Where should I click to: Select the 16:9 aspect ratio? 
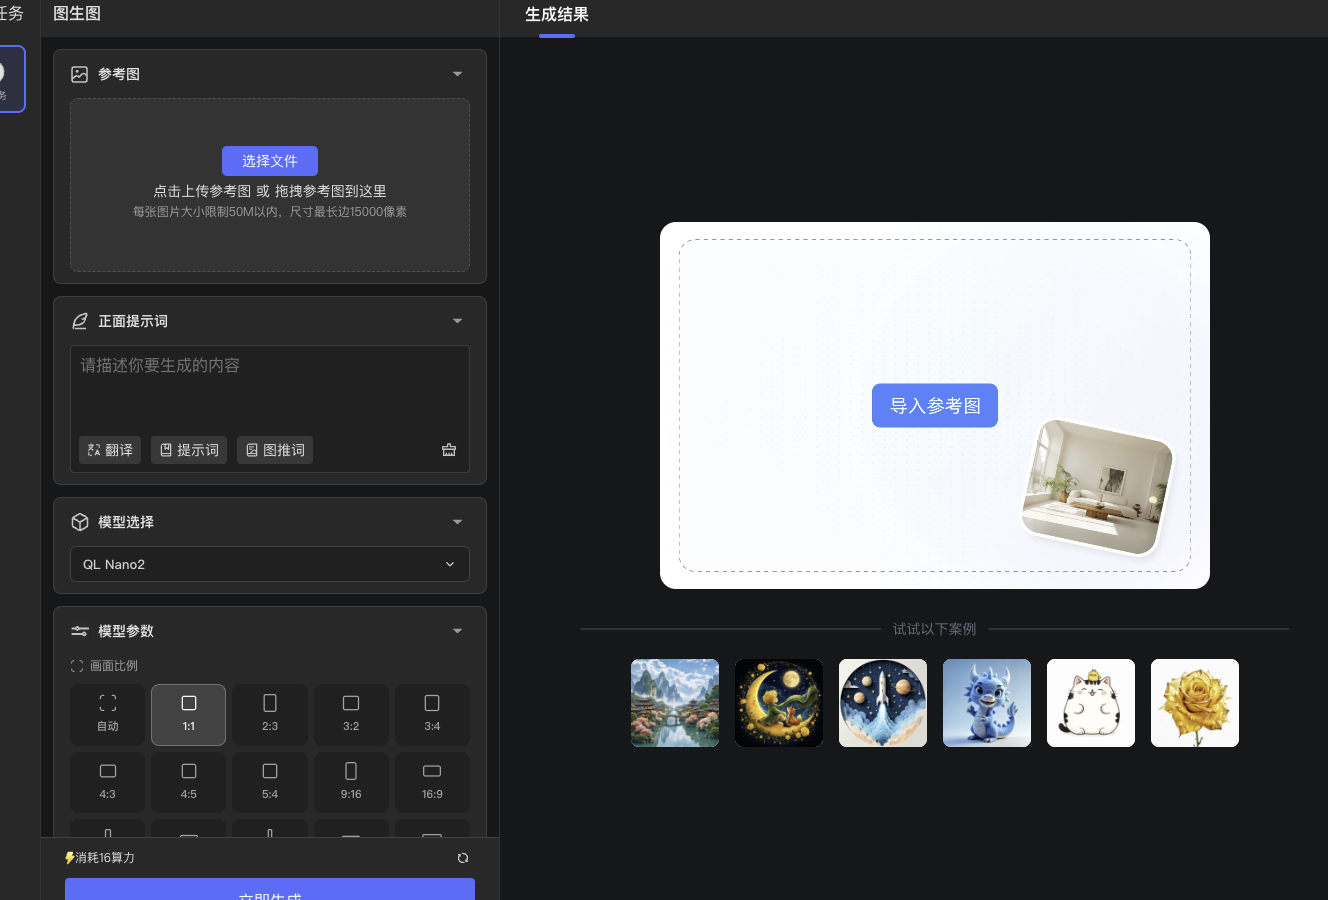(432, 782)
